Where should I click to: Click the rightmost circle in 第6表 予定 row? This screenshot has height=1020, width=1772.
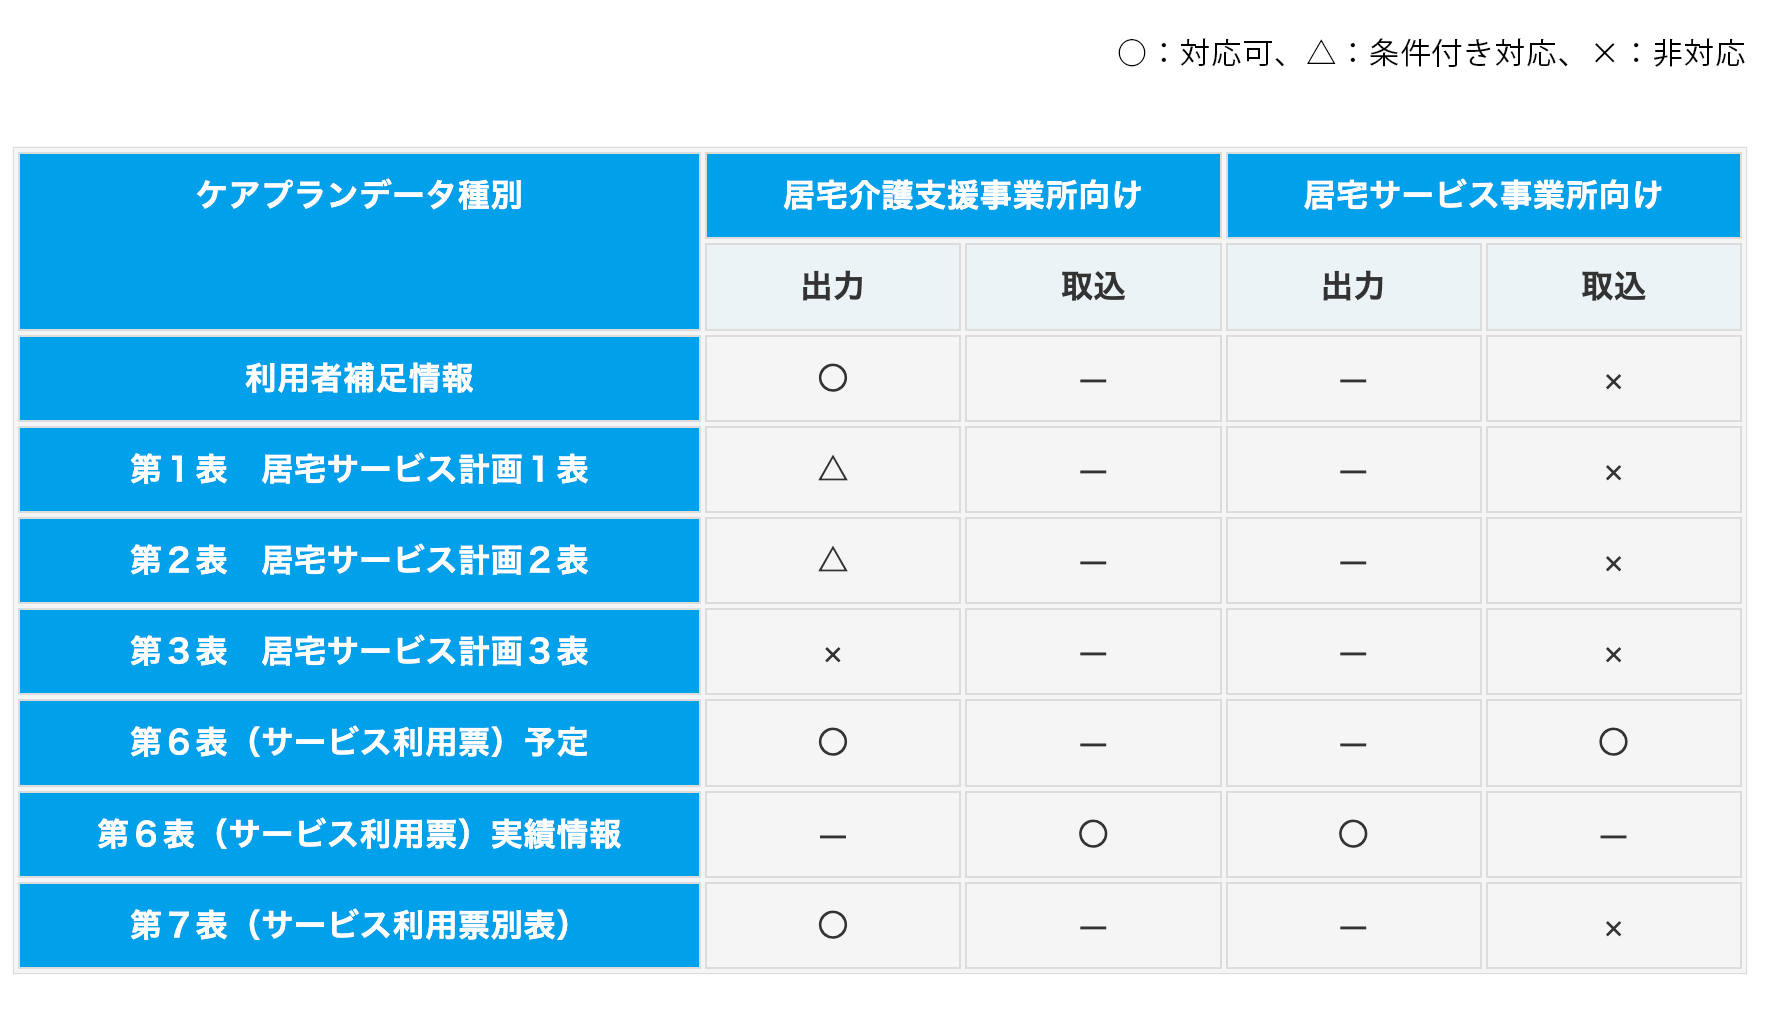point(1613,742)
